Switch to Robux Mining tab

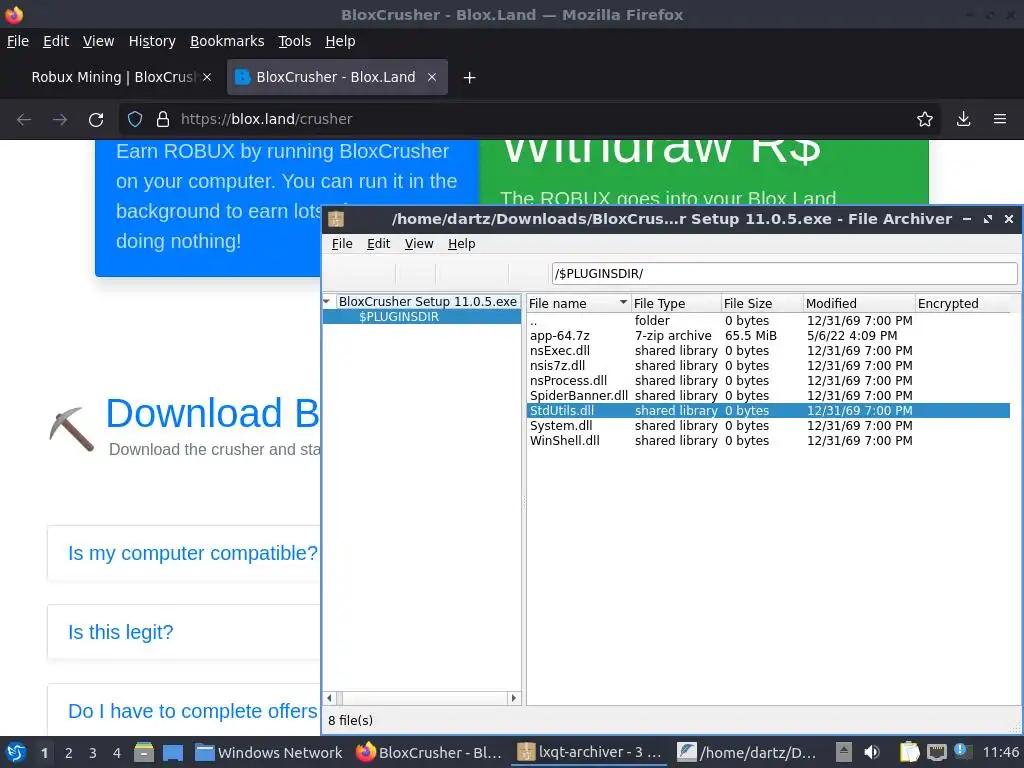pos(112,77)
